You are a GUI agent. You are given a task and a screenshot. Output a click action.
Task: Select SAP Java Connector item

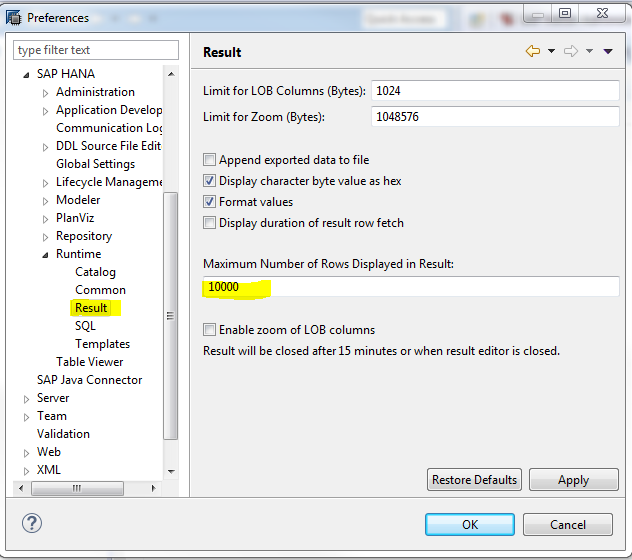[x=89, y=380]
